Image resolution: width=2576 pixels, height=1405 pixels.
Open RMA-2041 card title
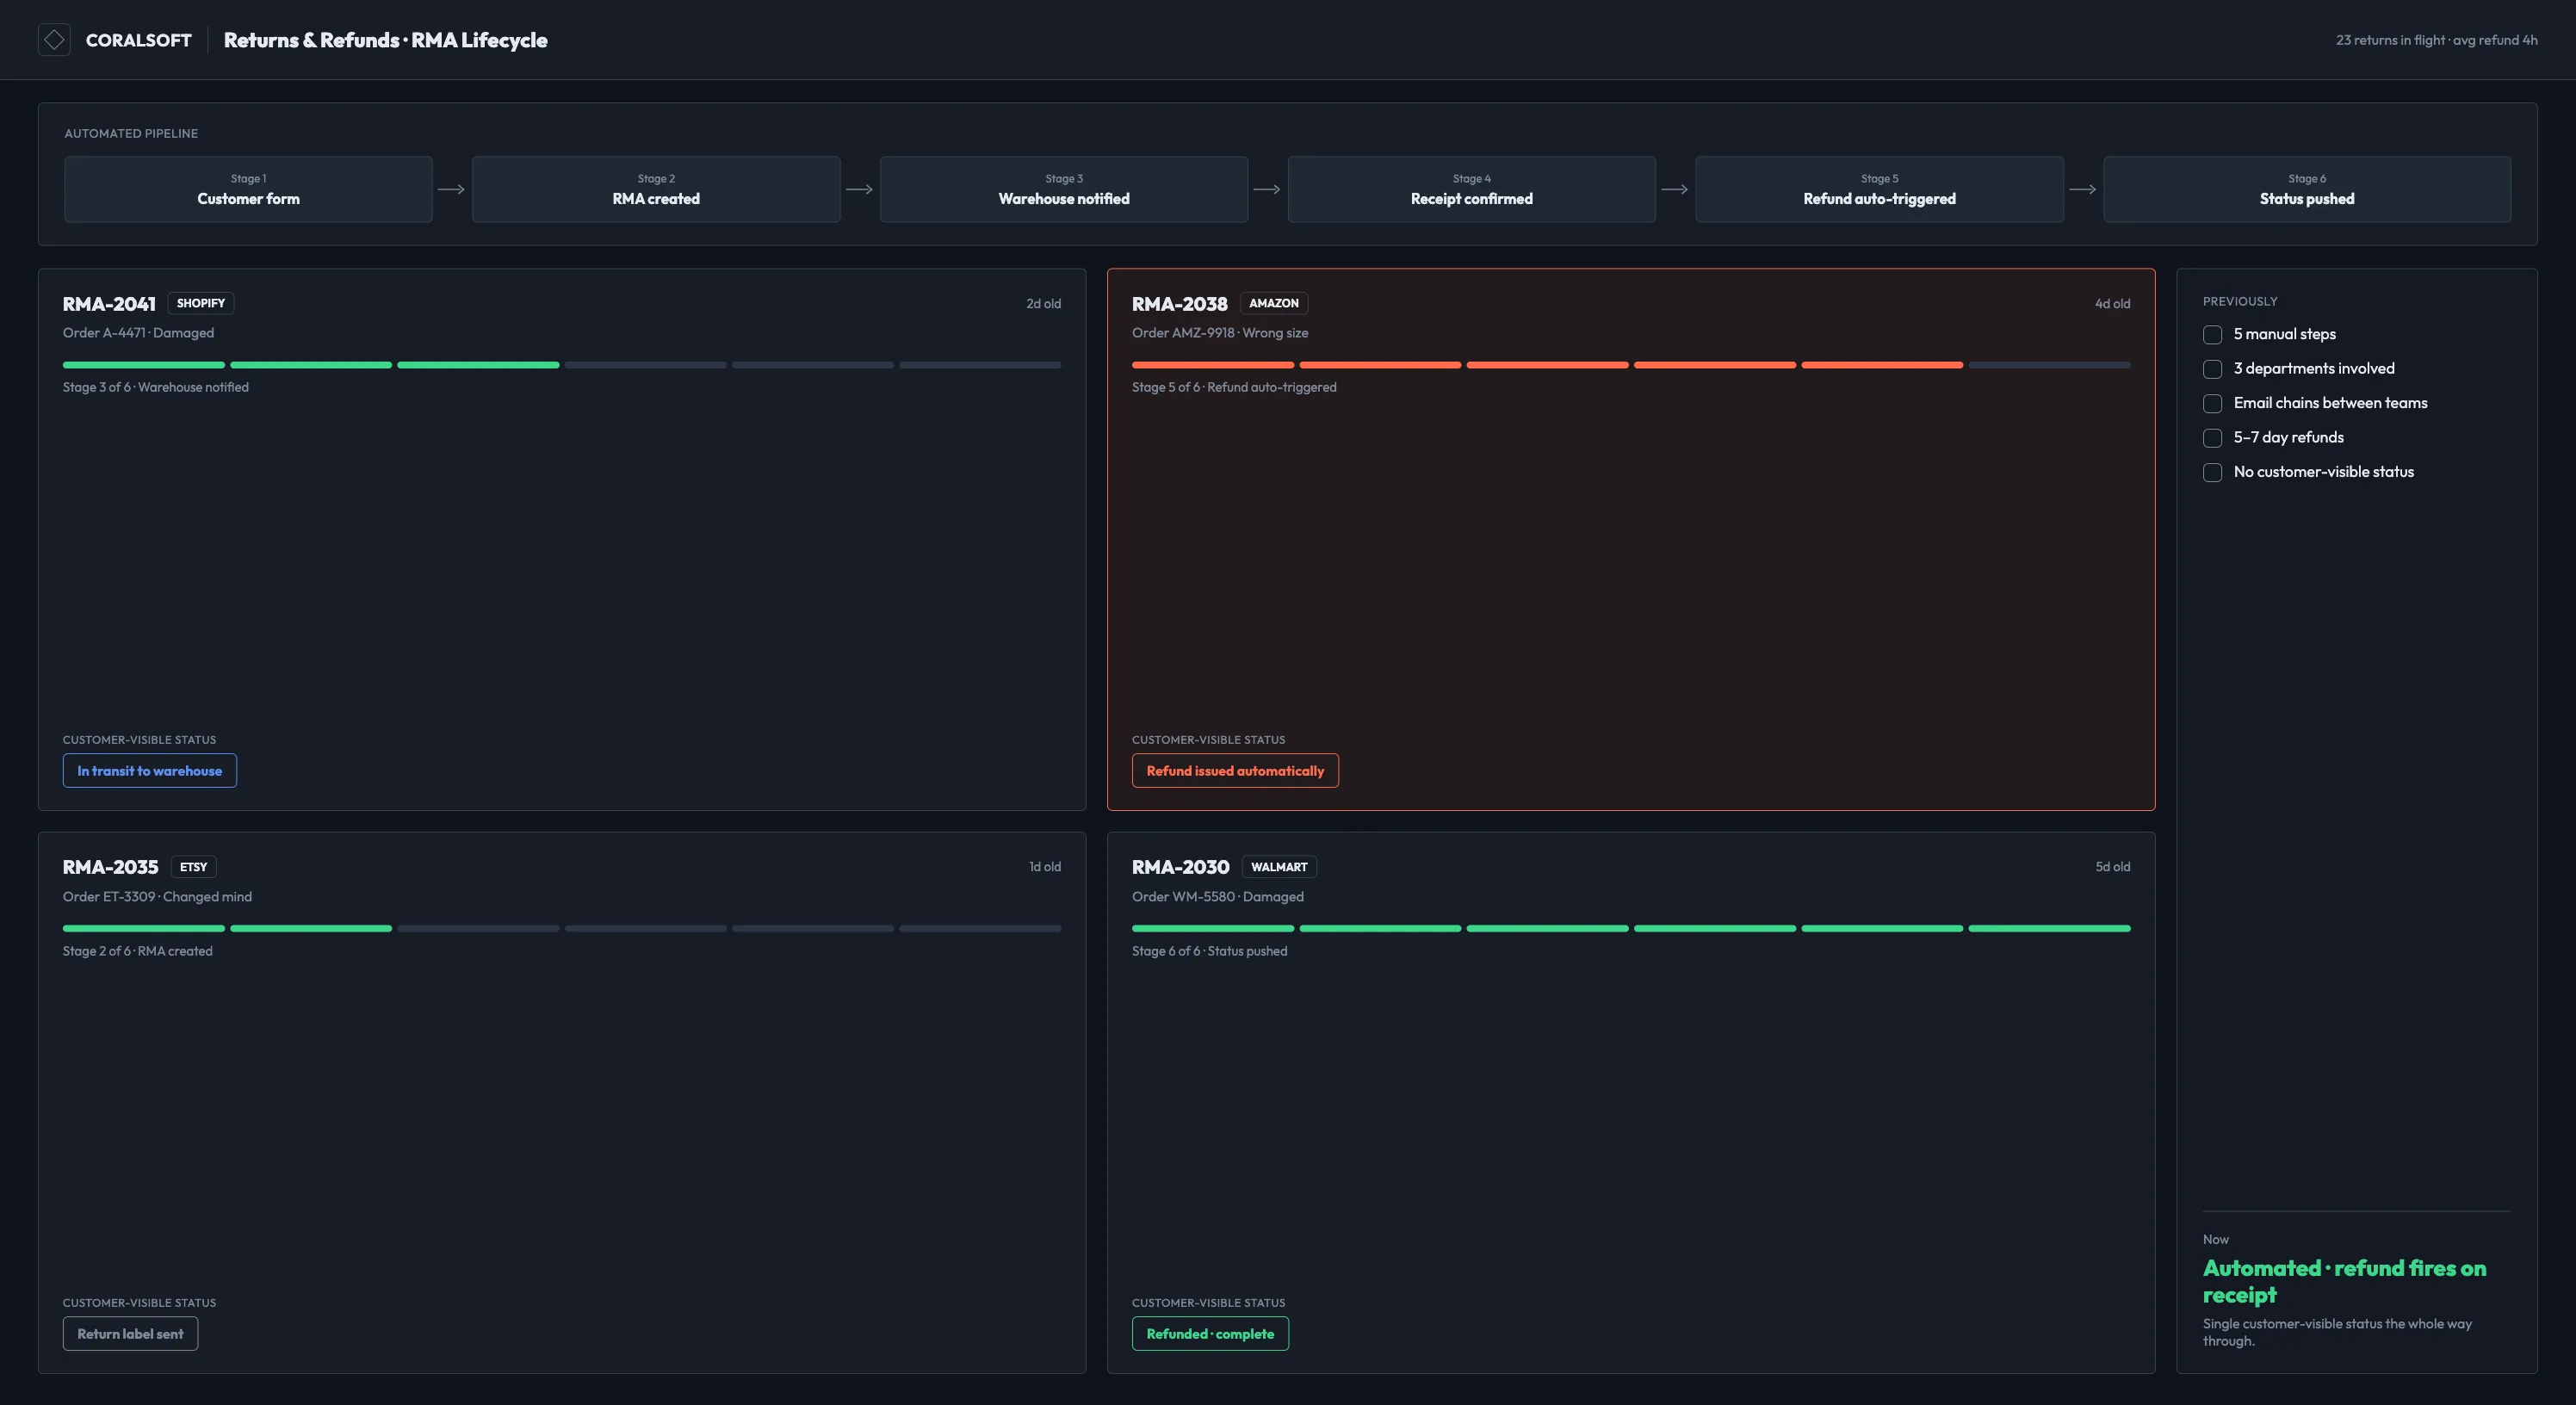pos(109,303)
